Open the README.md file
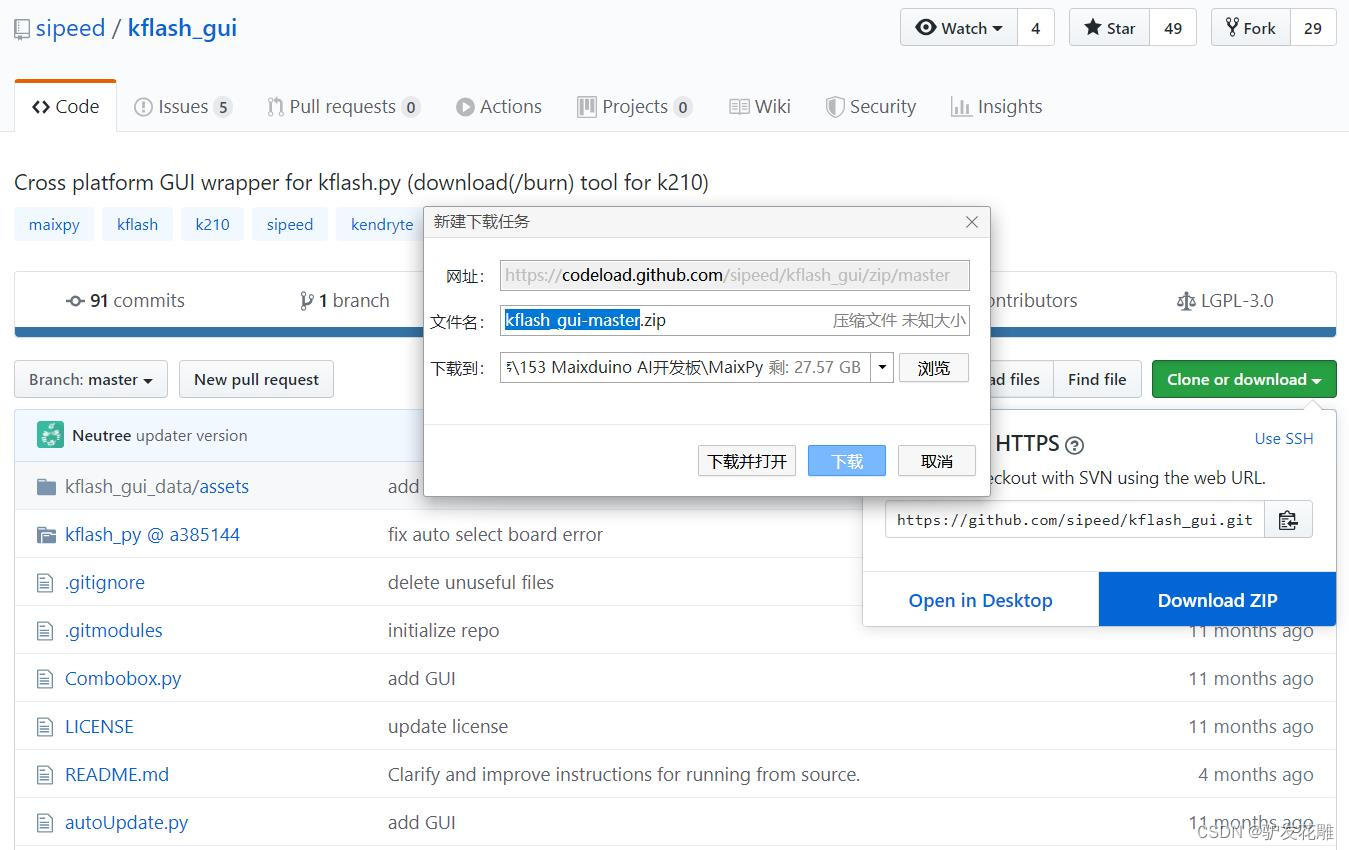This screenshot has height=850, width=1349. tap(117, 774)
